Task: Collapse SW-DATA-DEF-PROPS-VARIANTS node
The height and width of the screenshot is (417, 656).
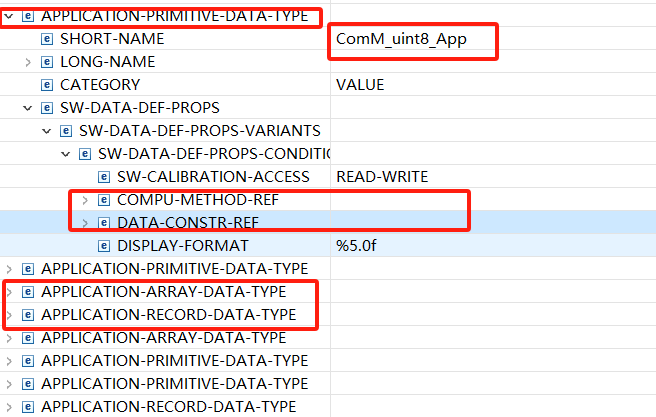Action: click(x=46, y=131)
